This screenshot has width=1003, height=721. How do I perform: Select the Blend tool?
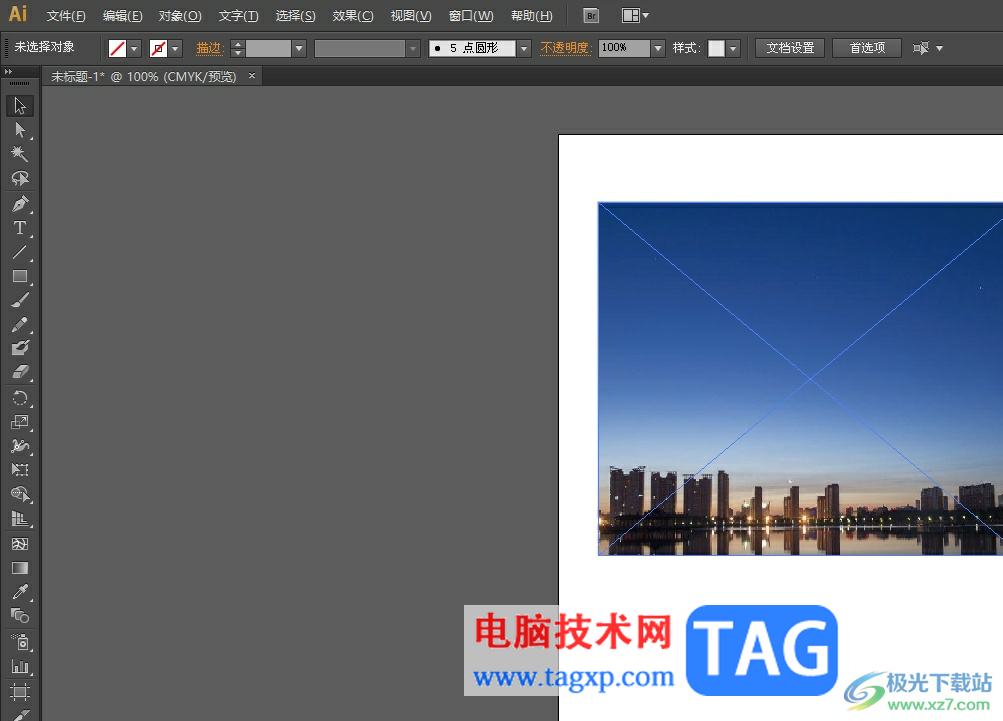pos(20,616)
